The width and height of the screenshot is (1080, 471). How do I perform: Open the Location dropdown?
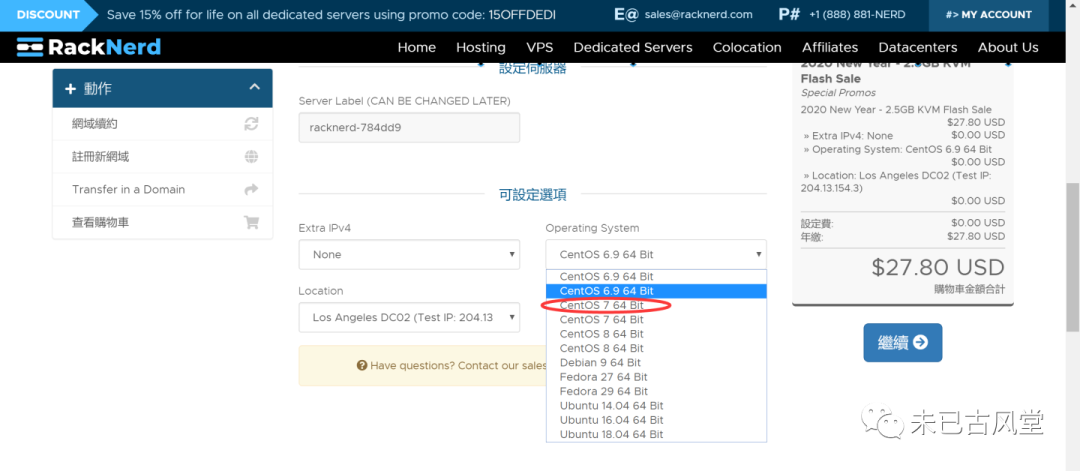(409, 317)
